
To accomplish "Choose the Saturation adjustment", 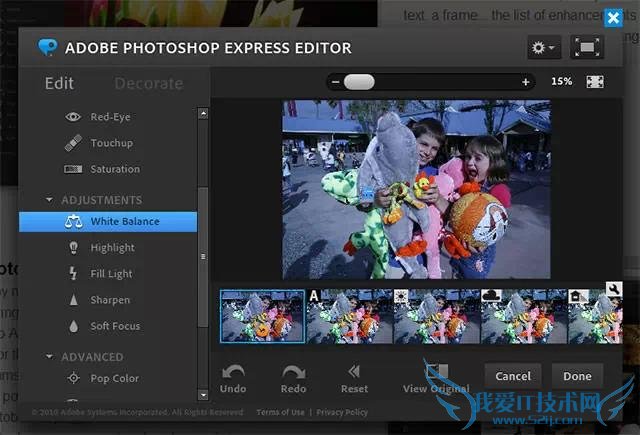I will pos(115,169).
